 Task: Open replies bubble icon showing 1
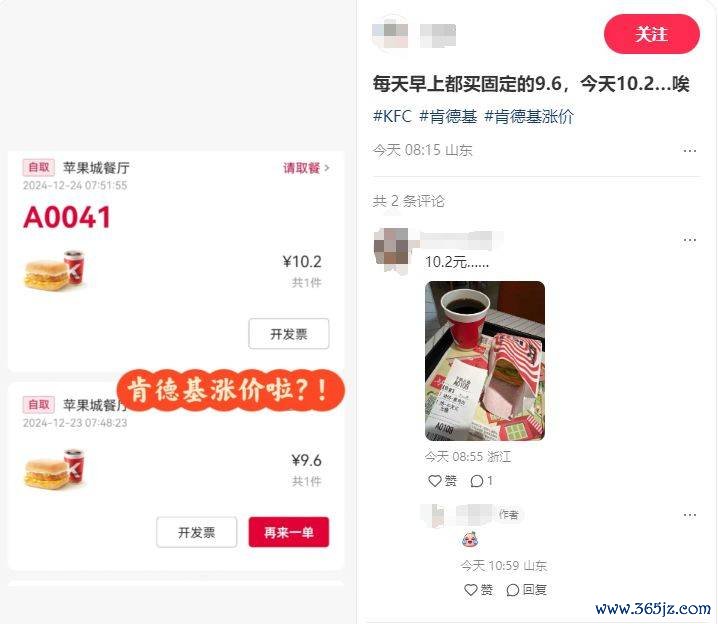(x=477, y=481)
